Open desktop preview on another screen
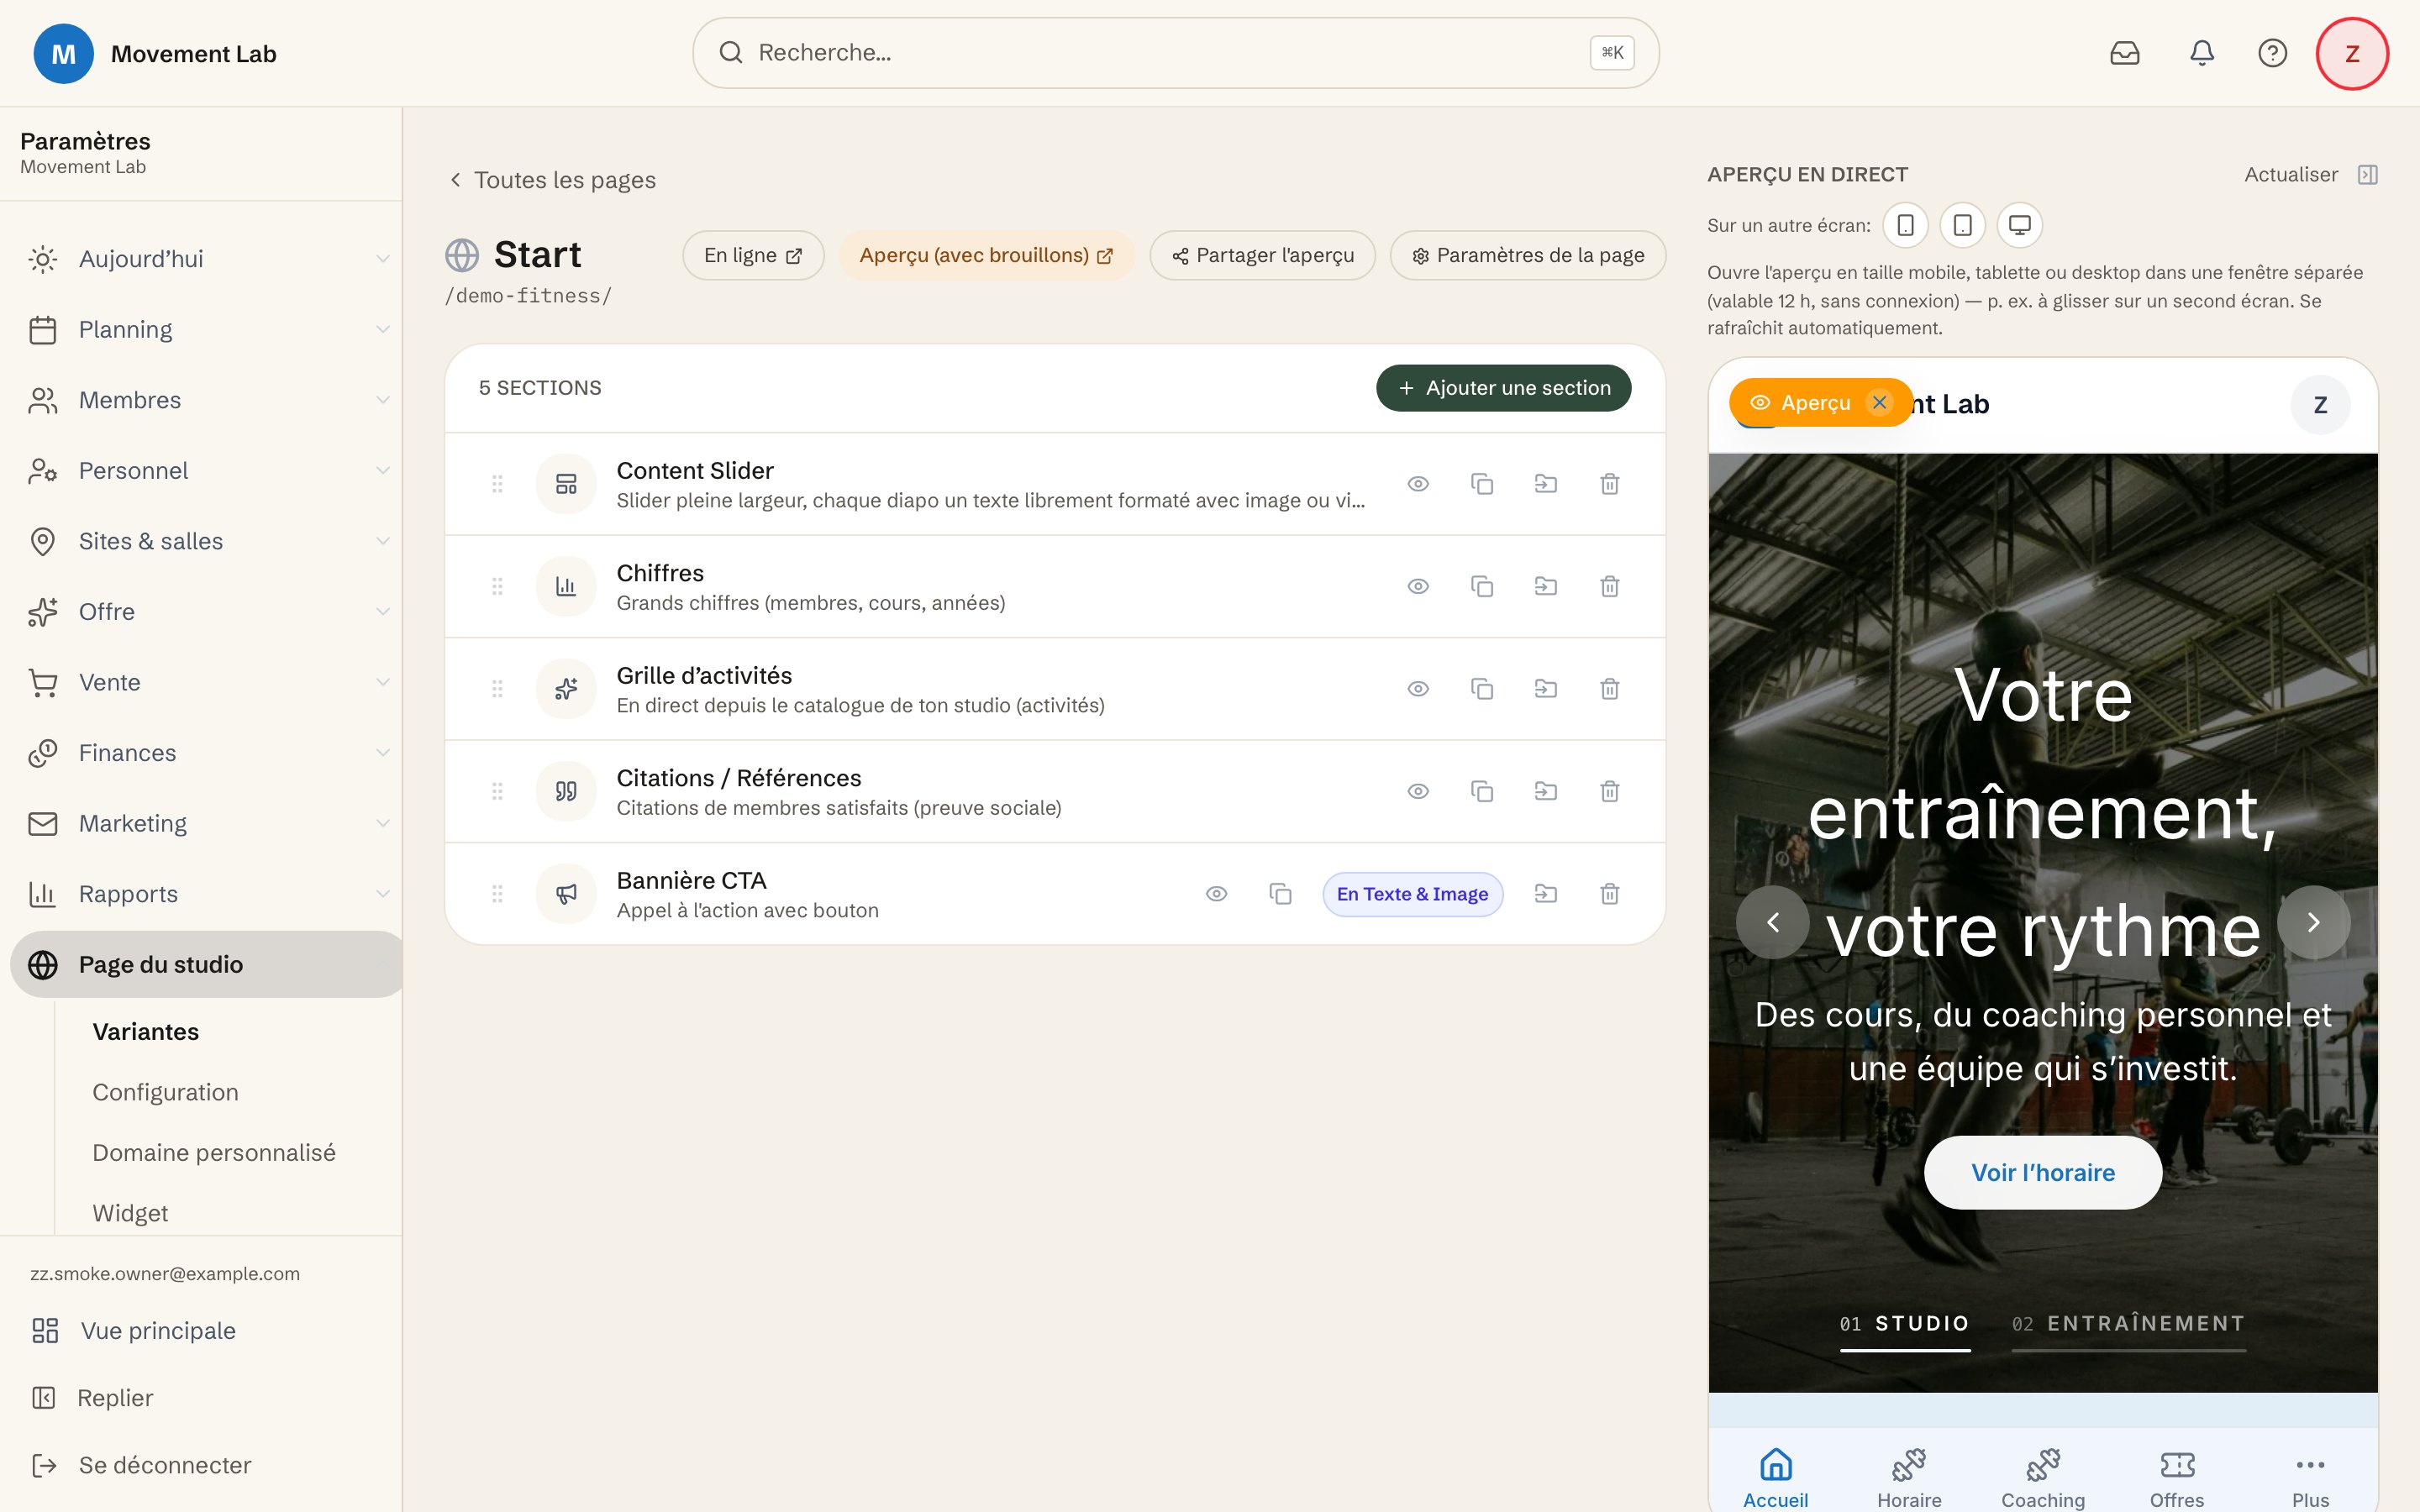The image size is (2420, 1512). [x=2019, y=226]
